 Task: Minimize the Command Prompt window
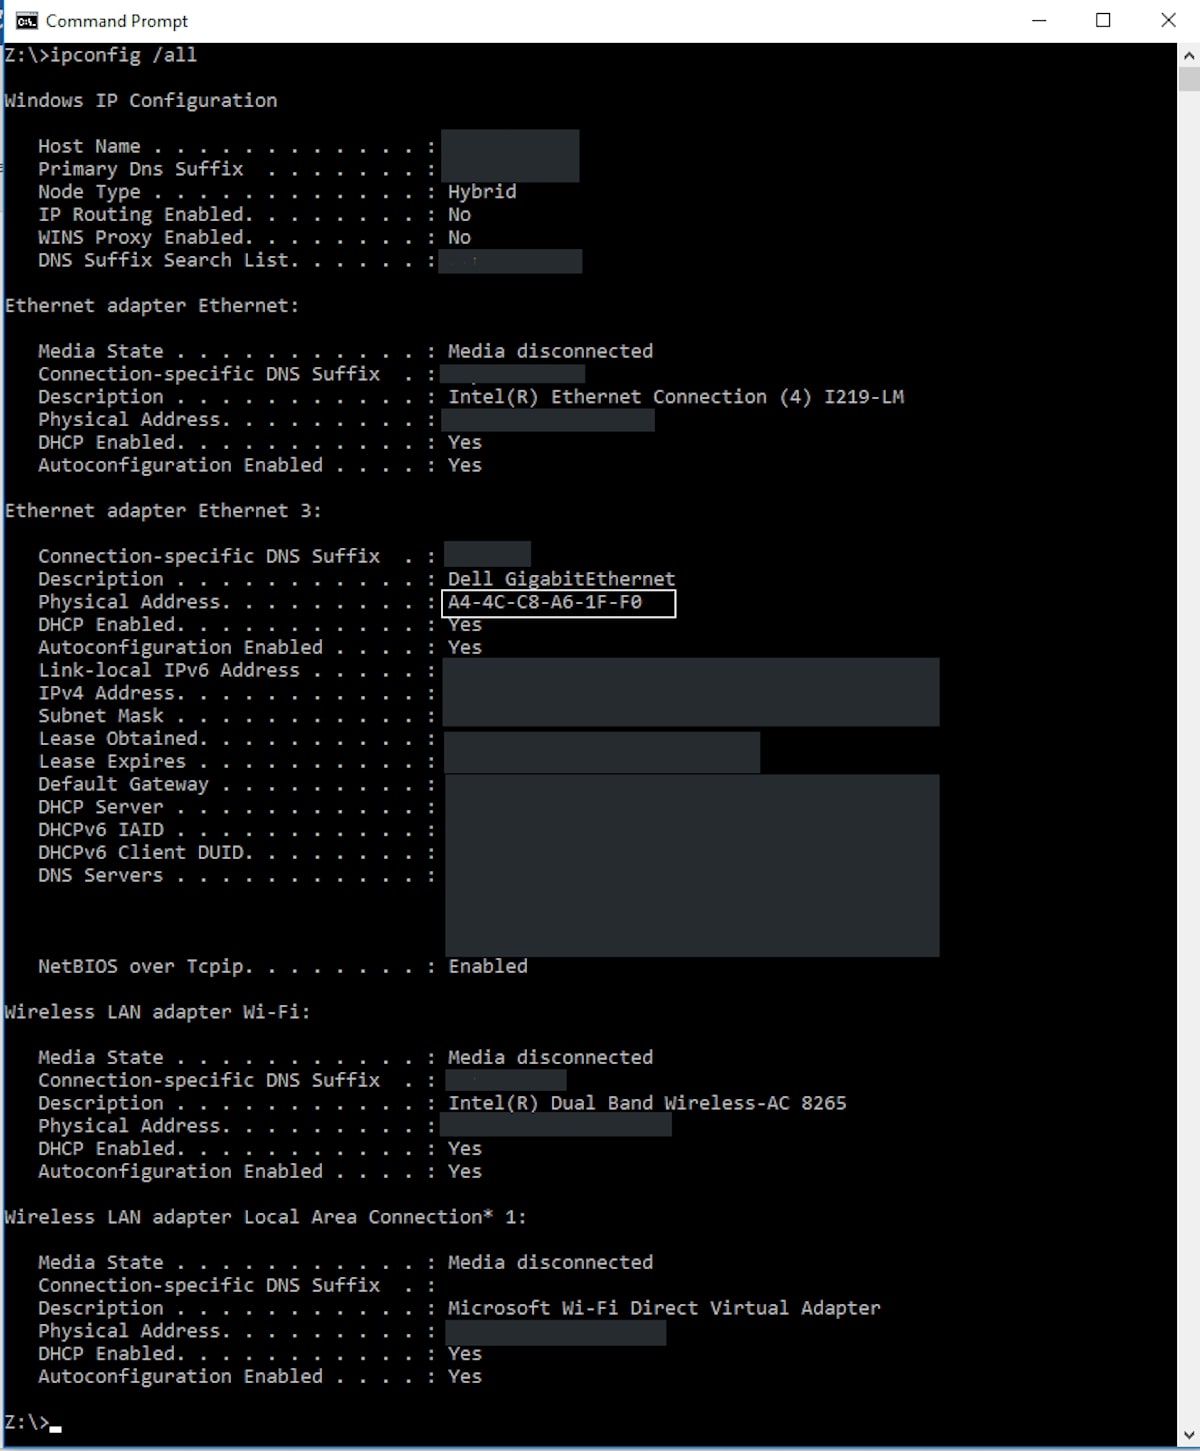pyautogui.click(x=1039, y=21)
